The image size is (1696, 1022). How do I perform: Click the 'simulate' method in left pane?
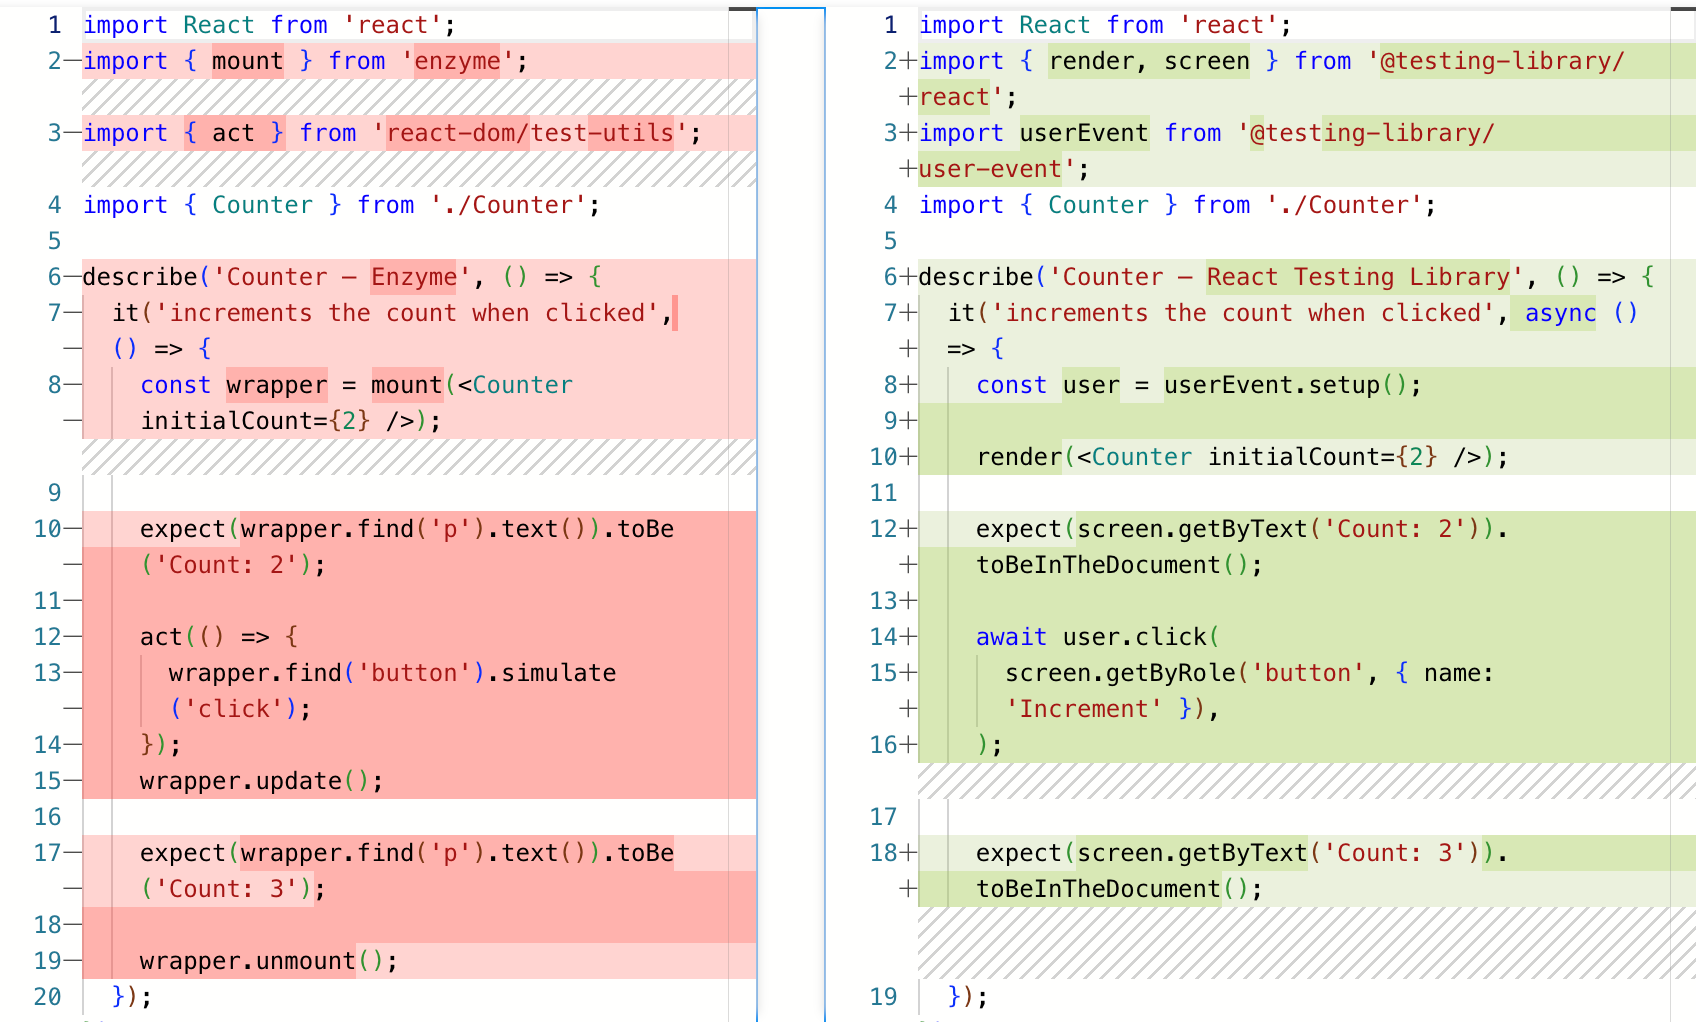click(559, 673)
